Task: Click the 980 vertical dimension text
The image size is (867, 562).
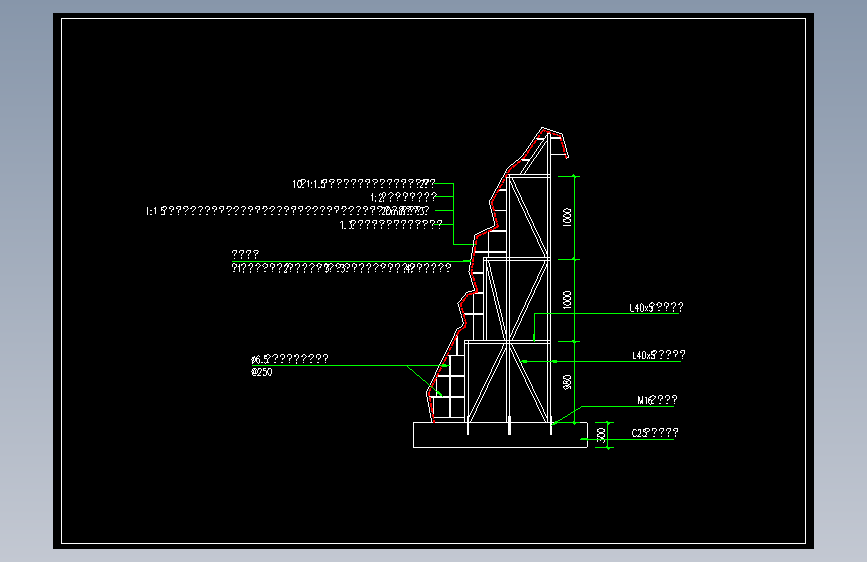Action: (x=567, y=382)
